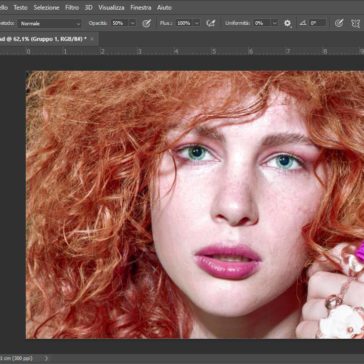The height and width of the screenshot is (364, 364).
Task: Click the brush angle 0° field
Action: click(318, 23)
